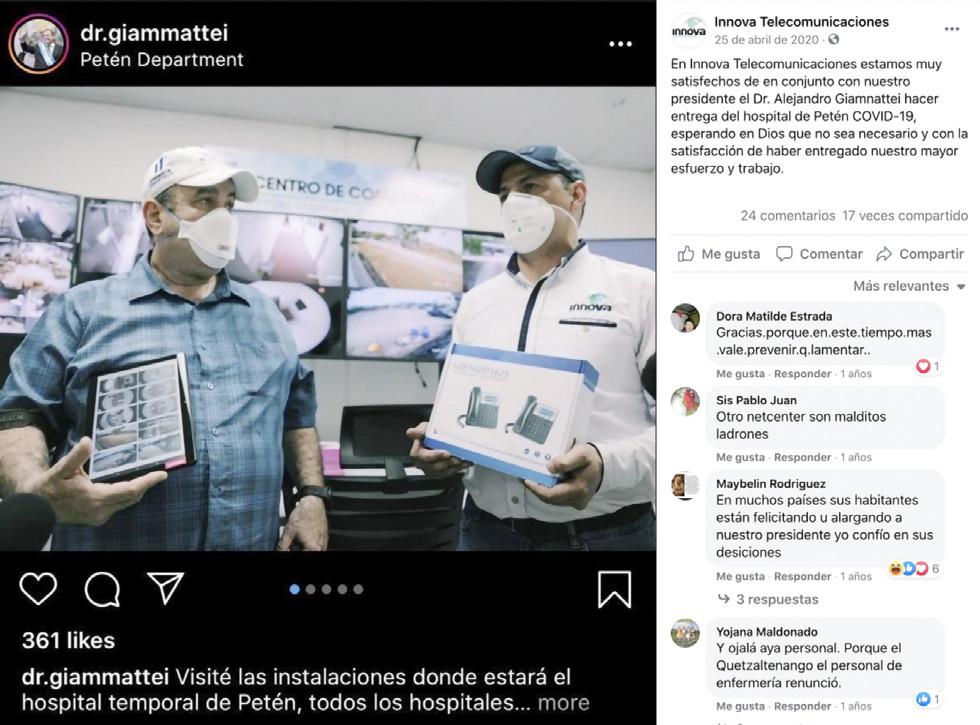Save post using bookmark icon
The width and height of the screenshot is (980, 725).
click(614, 589)
